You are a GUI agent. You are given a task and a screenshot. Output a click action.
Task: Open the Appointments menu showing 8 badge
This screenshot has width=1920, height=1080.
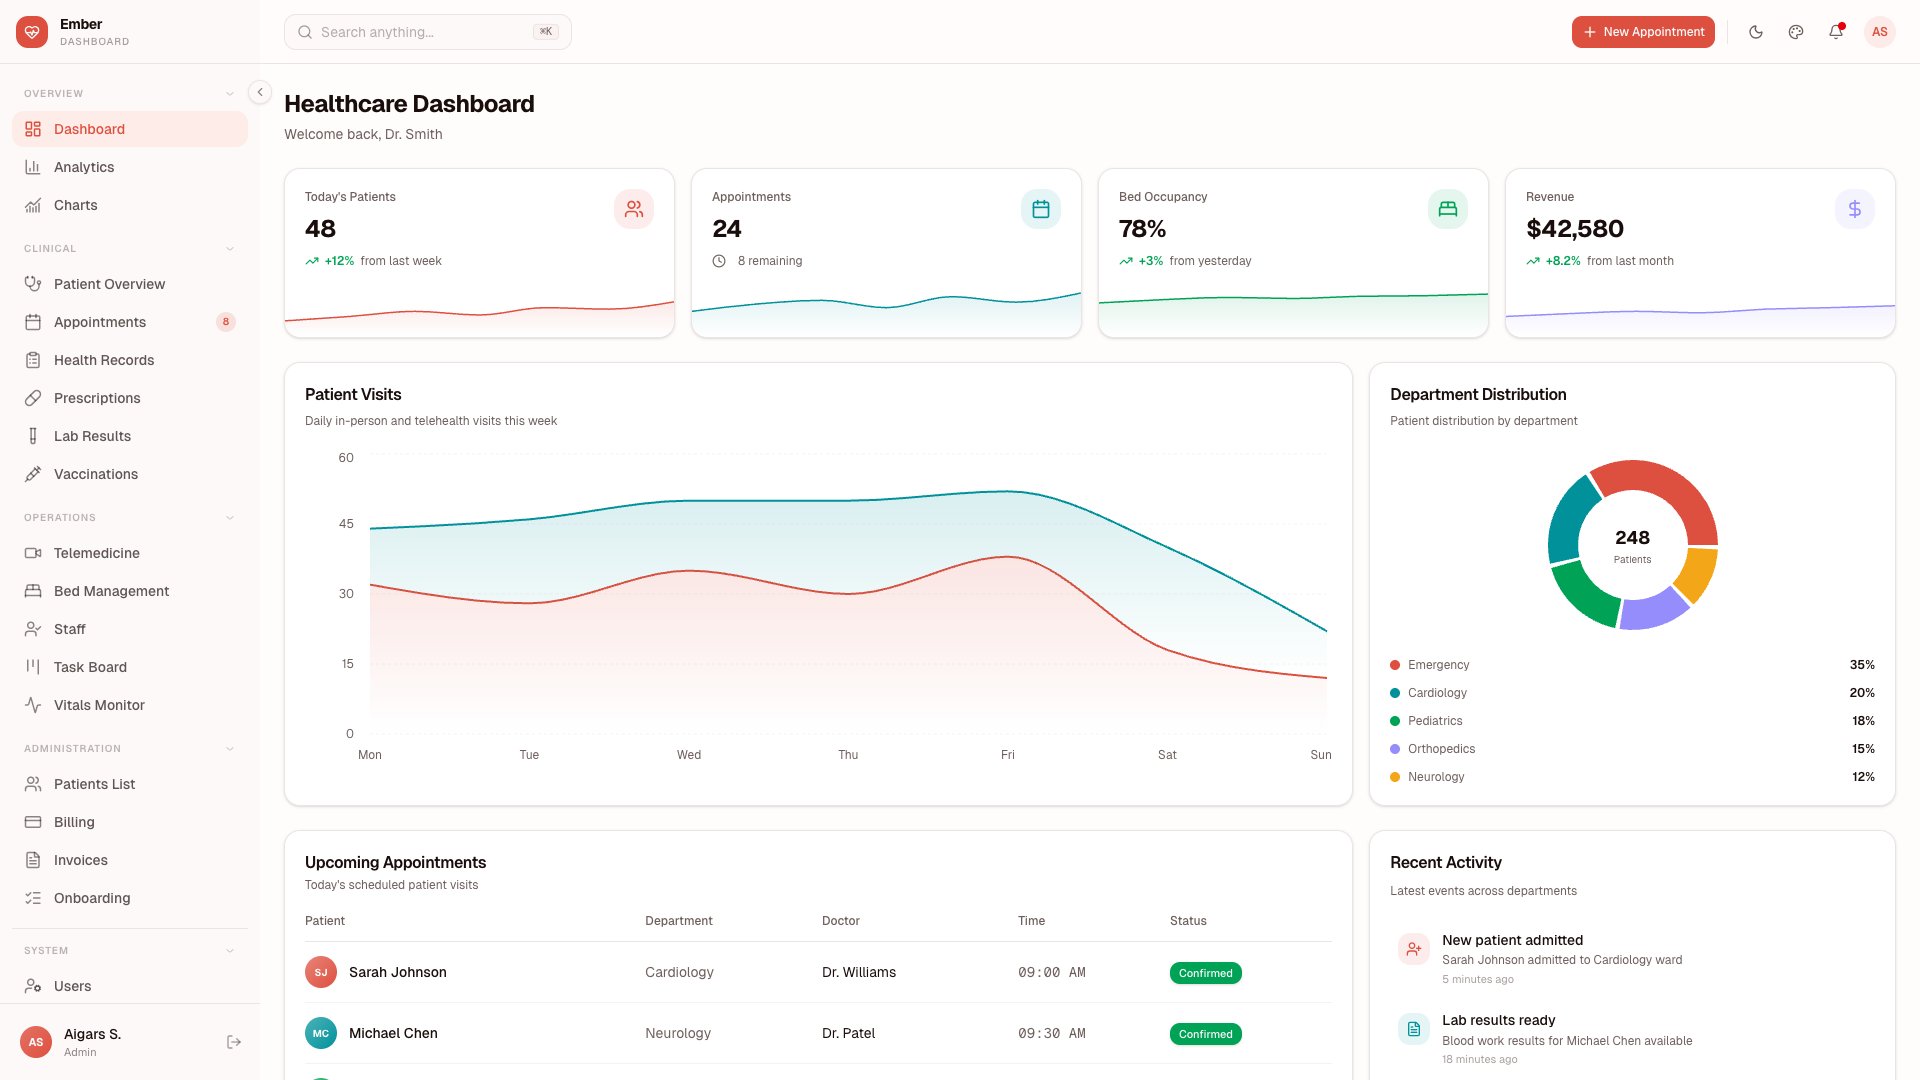(x=100, y=322)
